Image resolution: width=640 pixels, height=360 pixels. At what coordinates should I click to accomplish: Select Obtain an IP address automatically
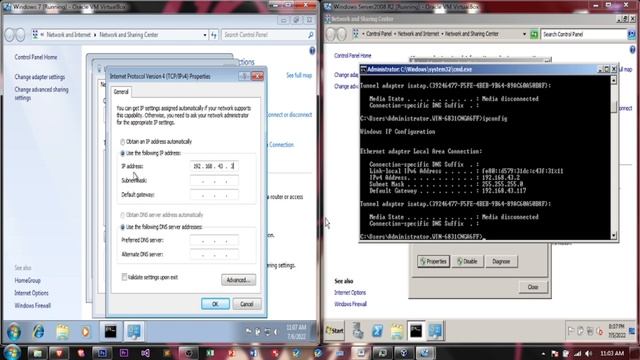click(x=122, y=142)
